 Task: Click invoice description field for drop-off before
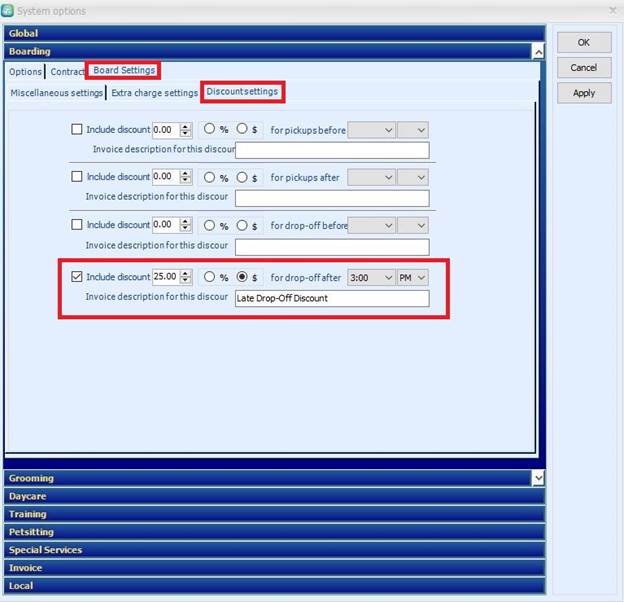point(332,247)
